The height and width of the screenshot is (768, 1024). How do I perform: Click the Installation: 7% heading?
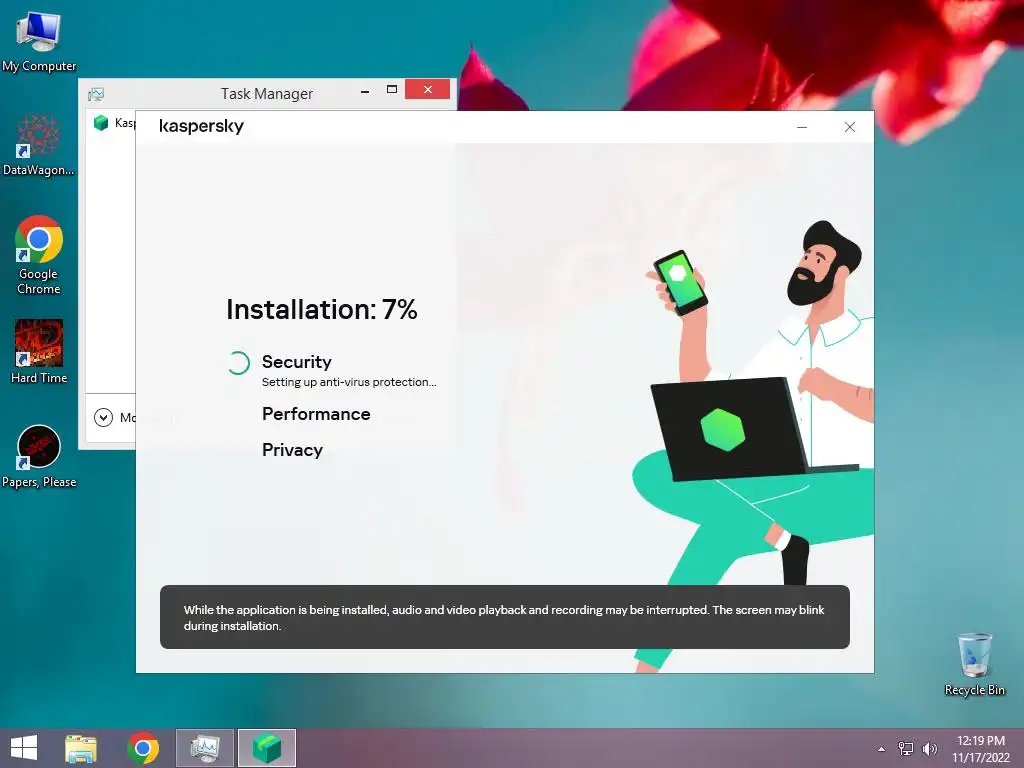[321, 310]
